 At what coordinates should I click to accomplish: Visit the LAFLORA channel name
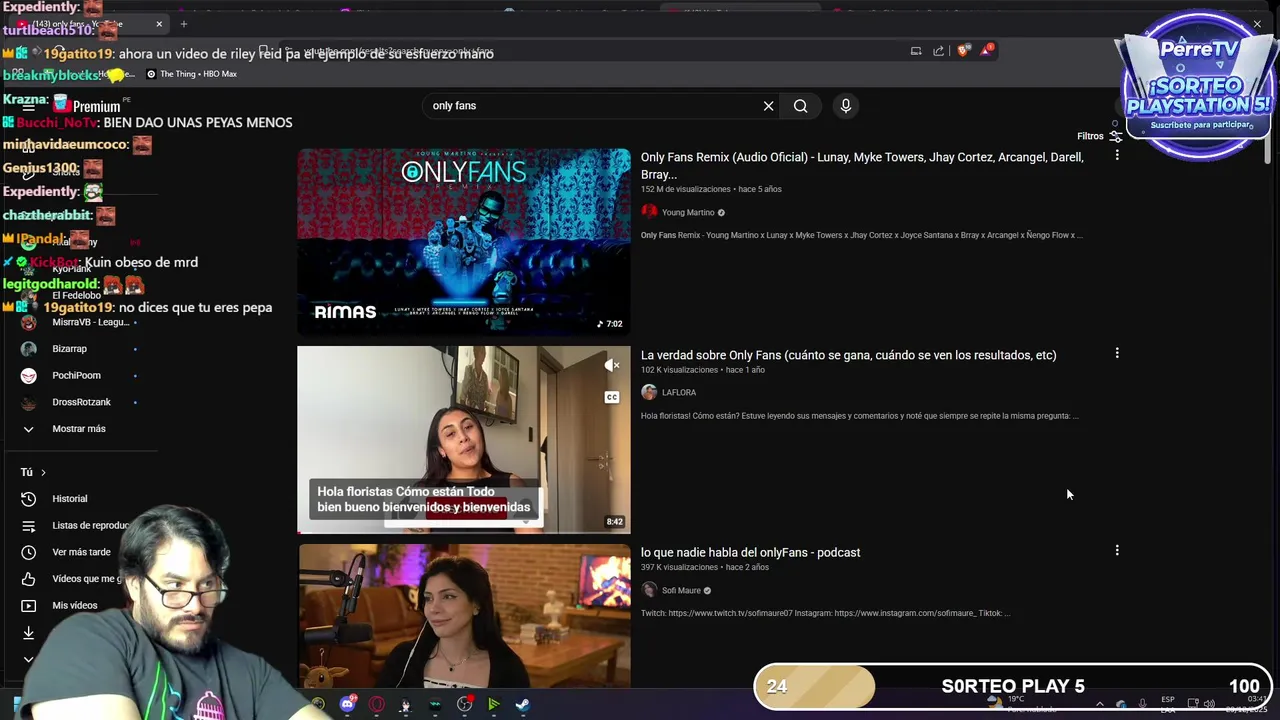[x=679, y=392]
